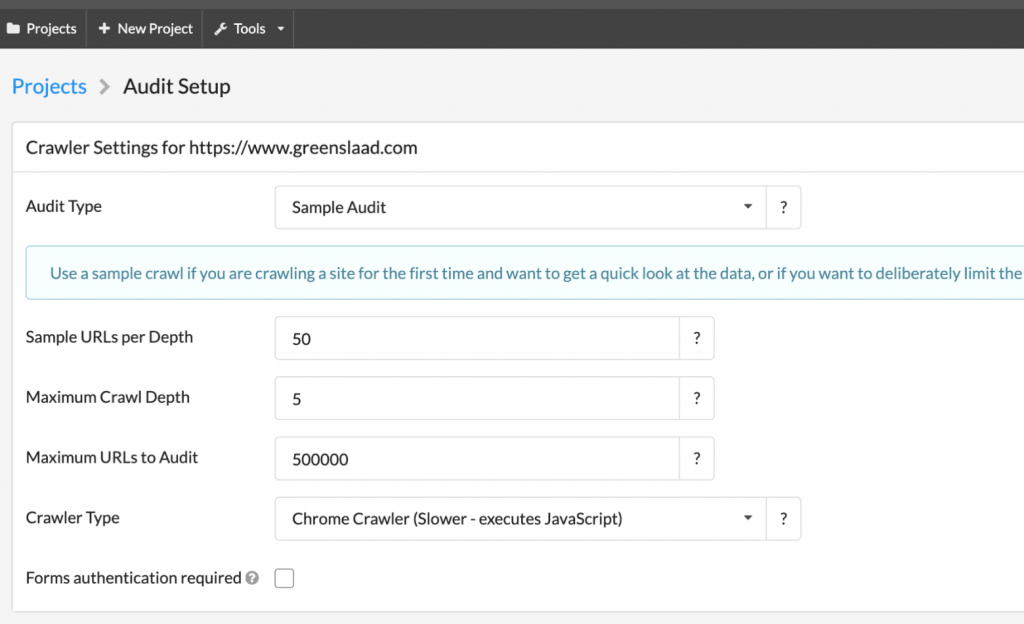Image resolution: width=1024 pixels, height=624 pixels.
Task: Click the wrench icon beside Tools
Action: [220, 29]
